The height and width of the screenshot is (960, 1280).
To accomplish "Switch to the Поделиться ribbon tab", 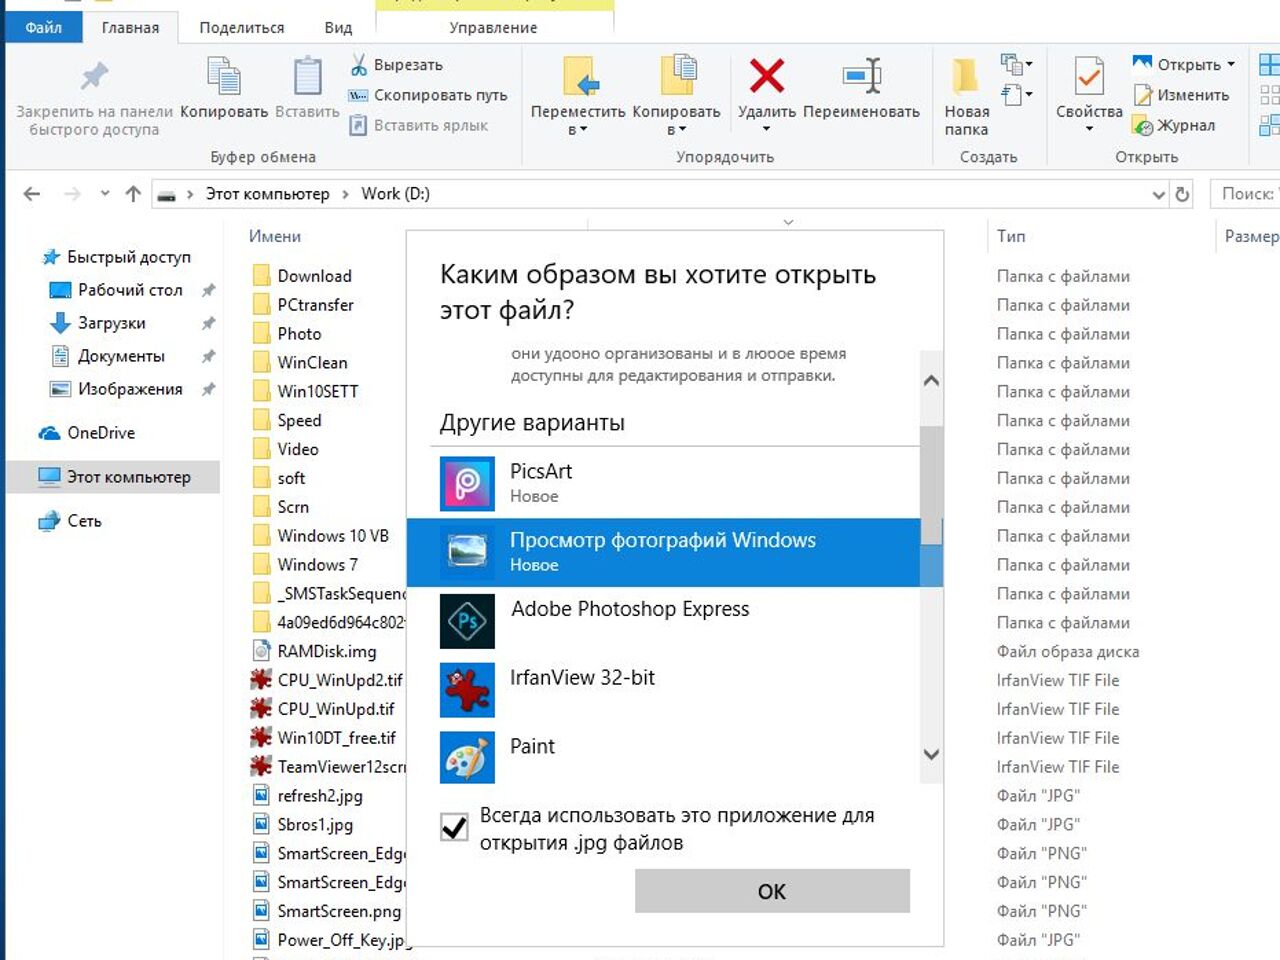I will pyautogui.click(x=242, y=28).
